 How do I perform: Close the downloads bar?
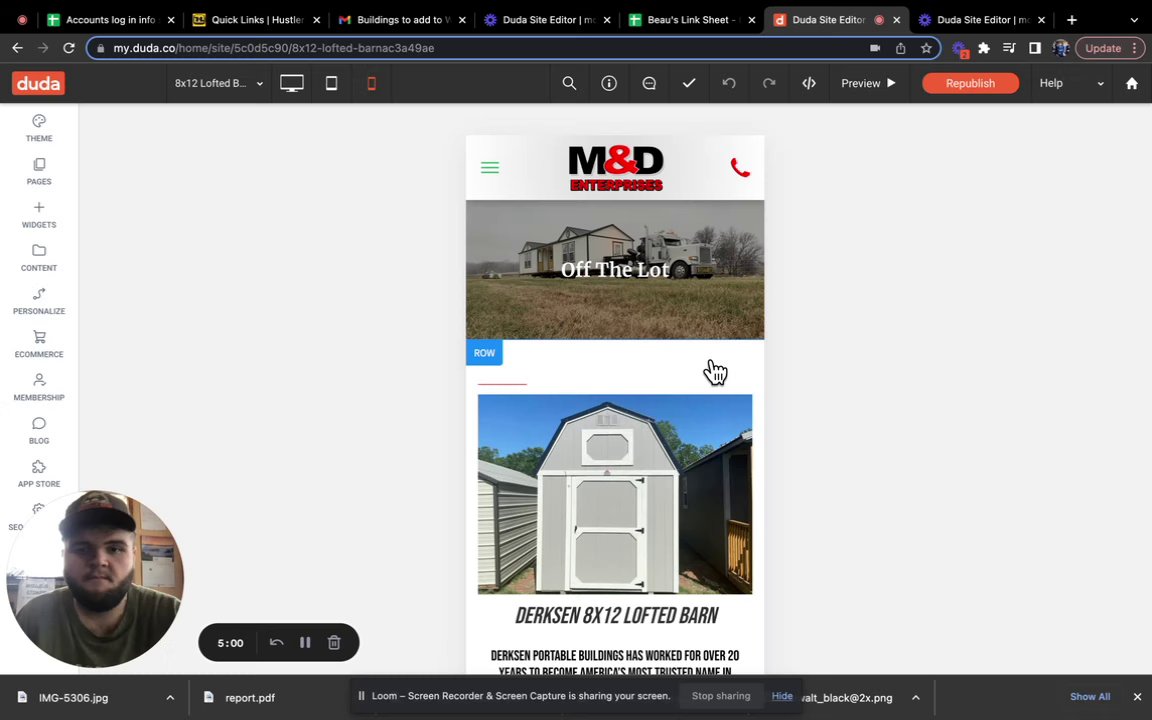click(1137, 696)
